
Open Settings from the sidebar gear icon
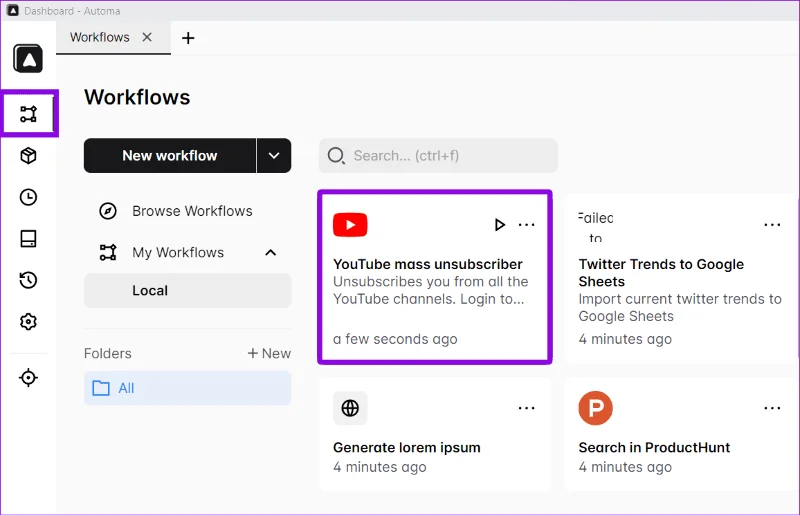pyautogui.click(x=28, y=322)
